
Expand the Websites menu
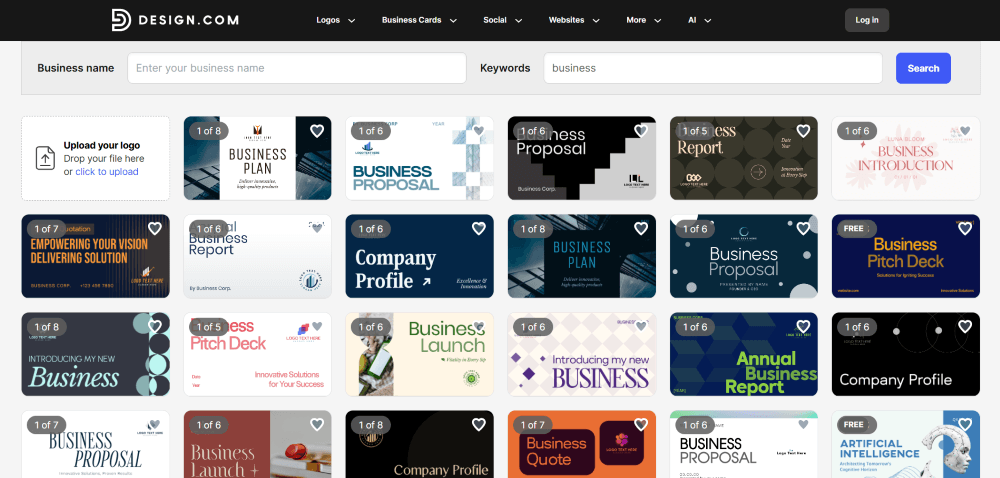[574, 20]
